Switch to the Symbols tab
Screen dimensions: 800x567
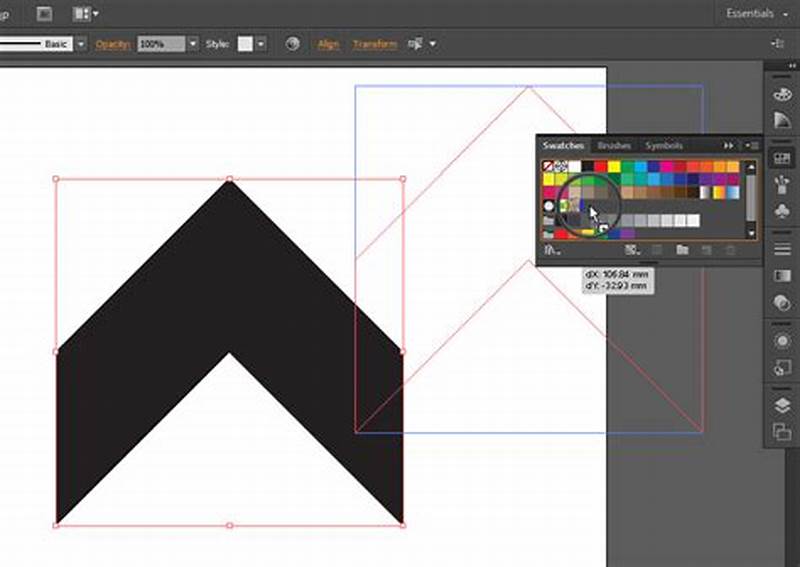[664, 146]
